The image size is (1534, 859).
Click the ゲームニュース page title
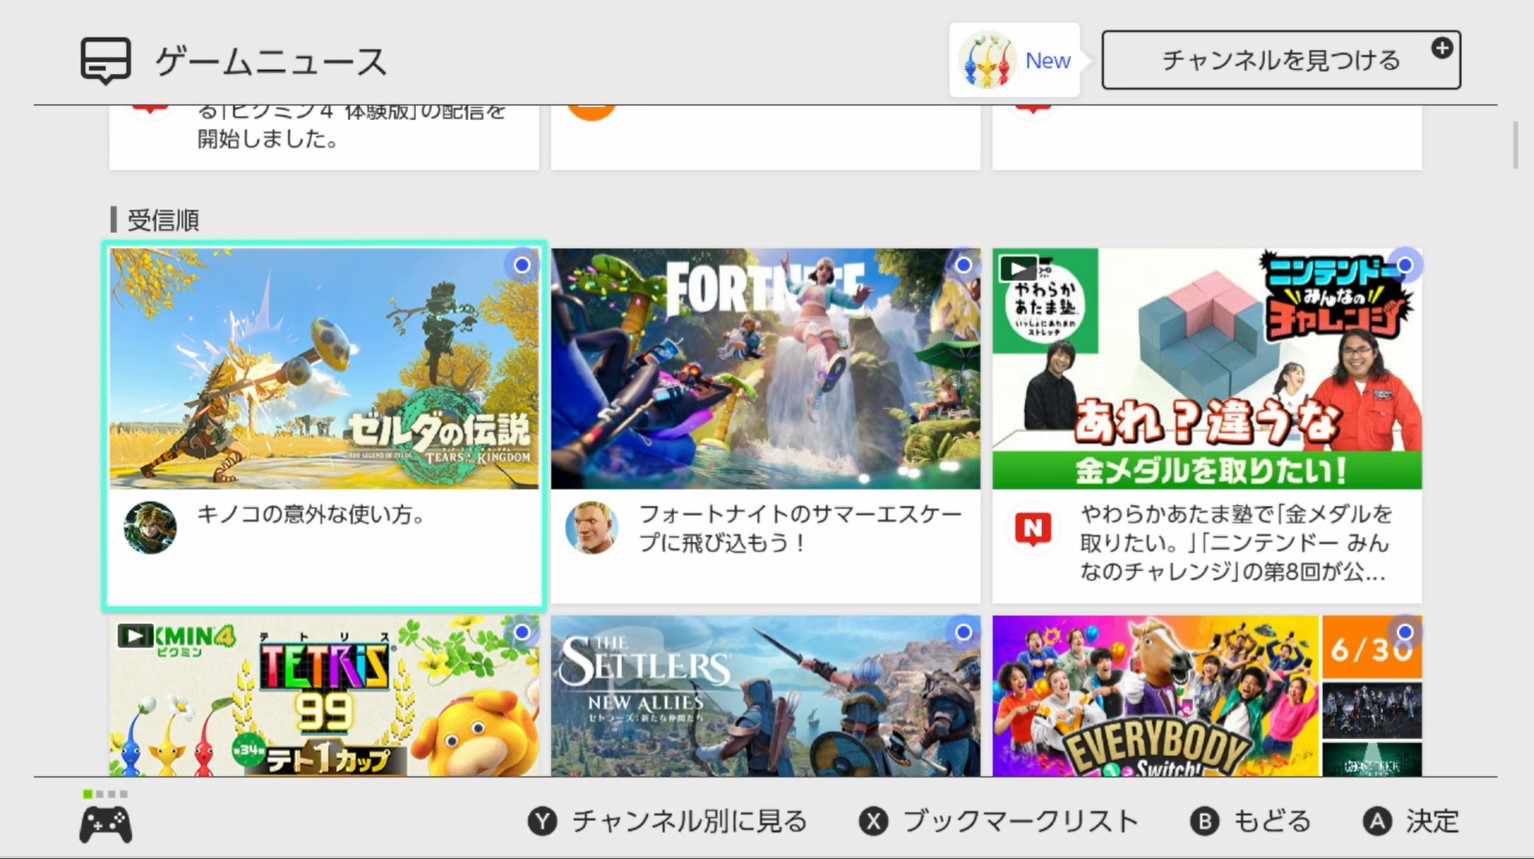(271, 61)
